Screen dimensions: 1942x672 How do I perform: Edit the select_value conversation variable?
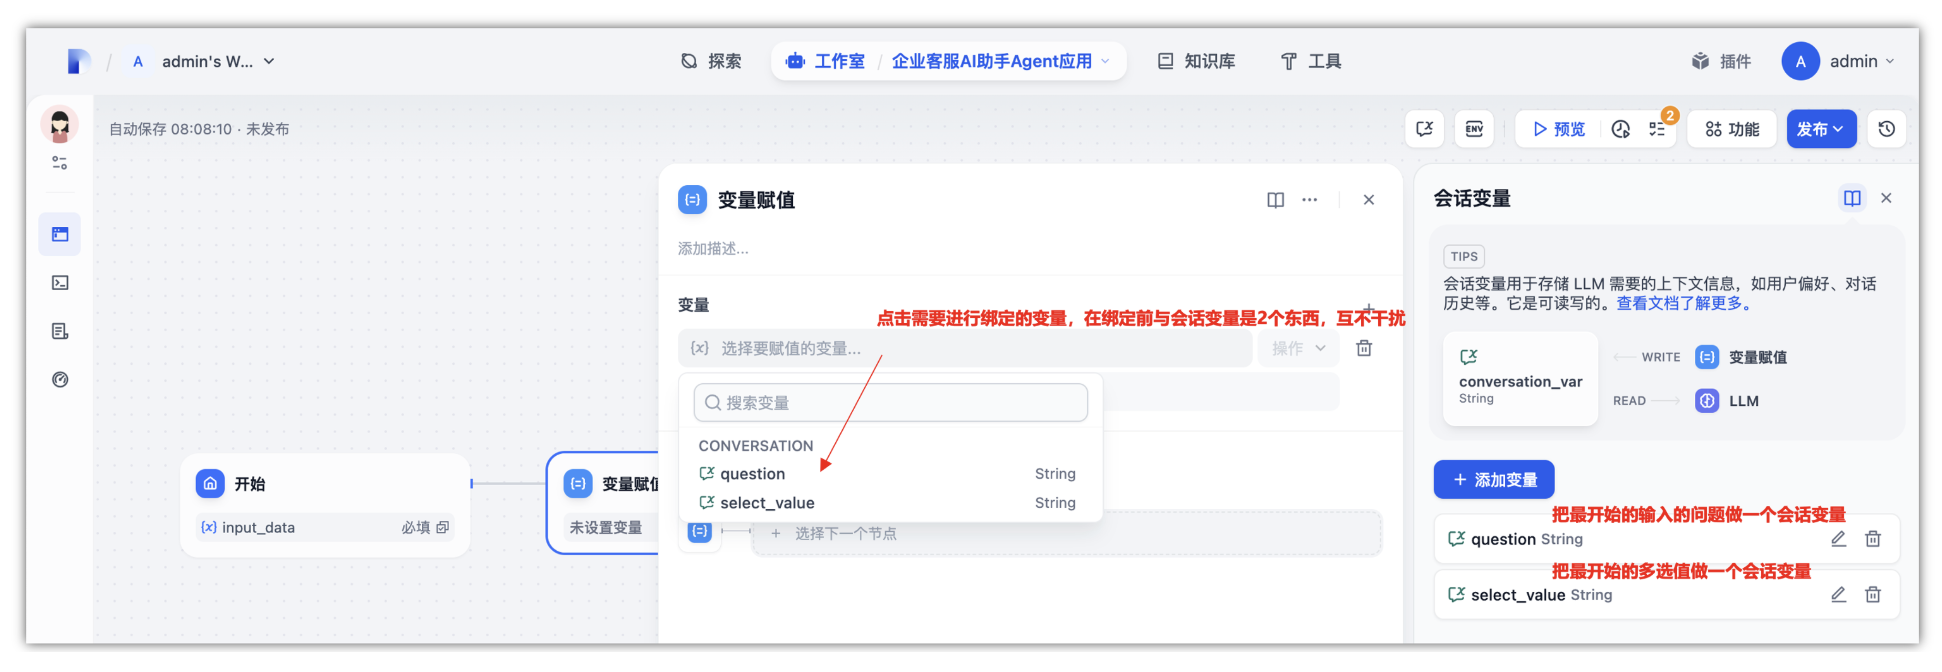[x=1838, y=595]
